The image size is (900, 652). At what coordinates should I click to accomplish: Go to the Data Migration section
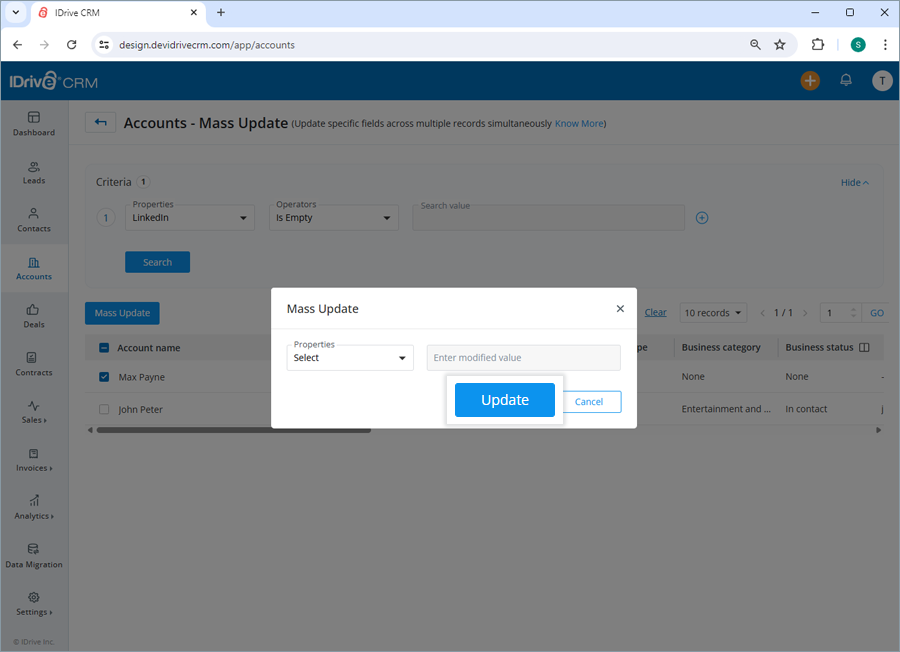[x=33, y=557]
